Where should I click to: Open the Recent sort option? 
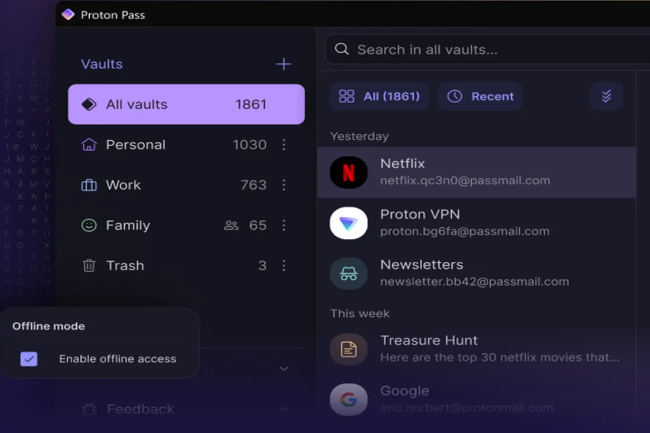(480, 96)
